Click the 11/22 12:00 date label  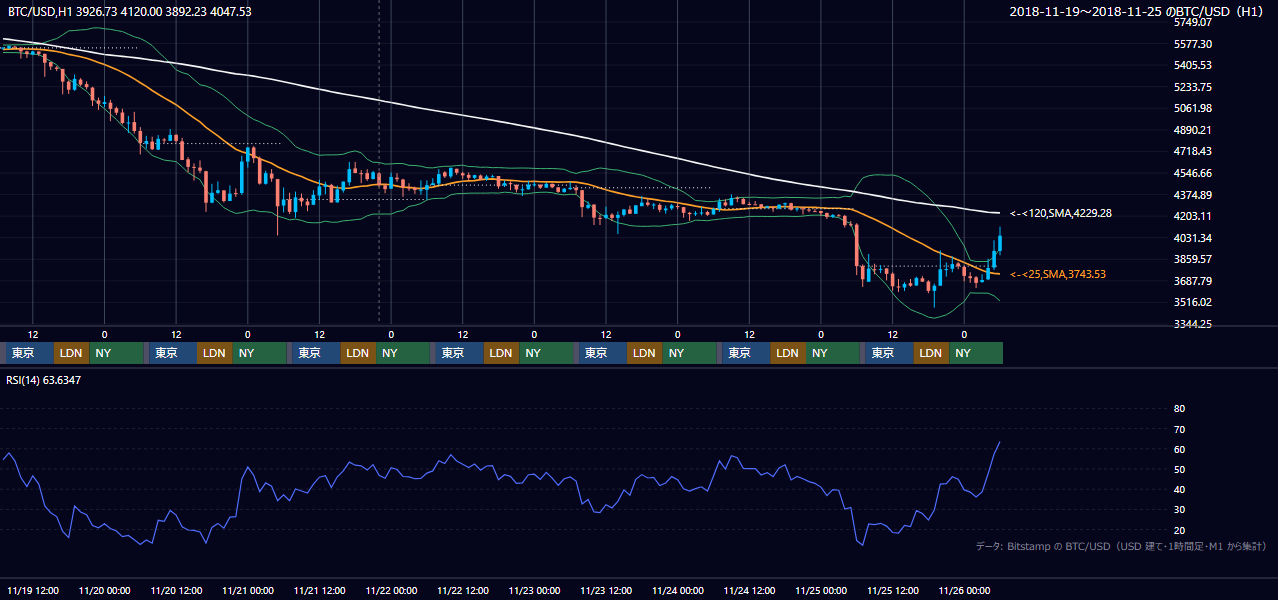[463, 591]
